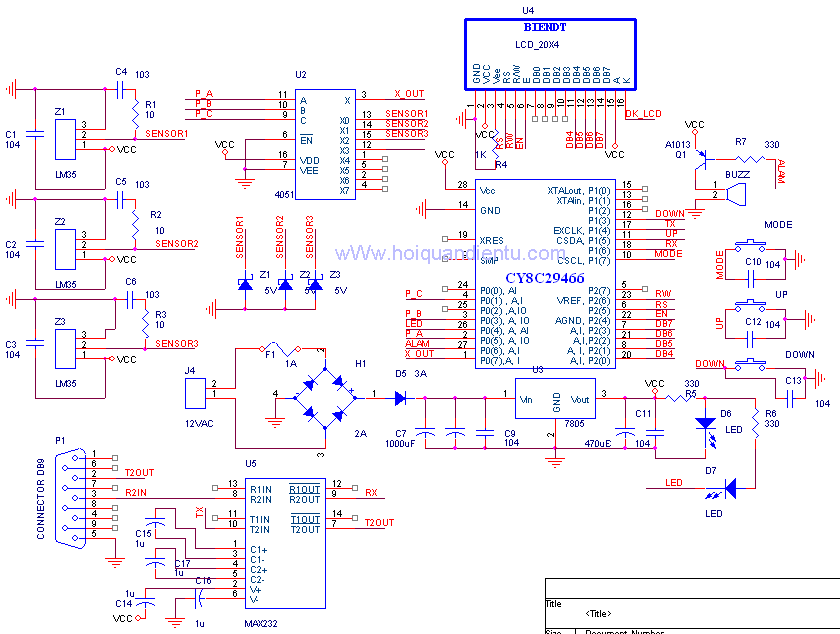Screen dimensions: 840x634
Task: Select the 4051 multiplexer U2 body
Action: 325,144
